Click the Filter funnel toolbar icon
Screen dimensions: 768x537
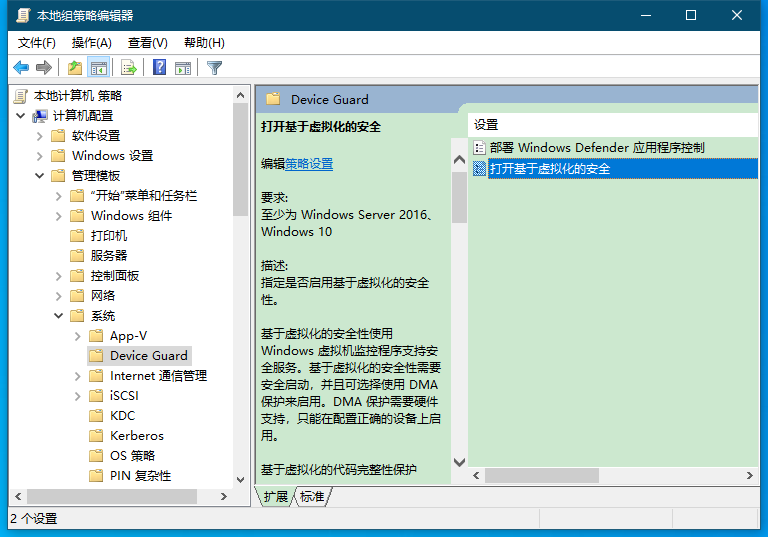(215, 67)
